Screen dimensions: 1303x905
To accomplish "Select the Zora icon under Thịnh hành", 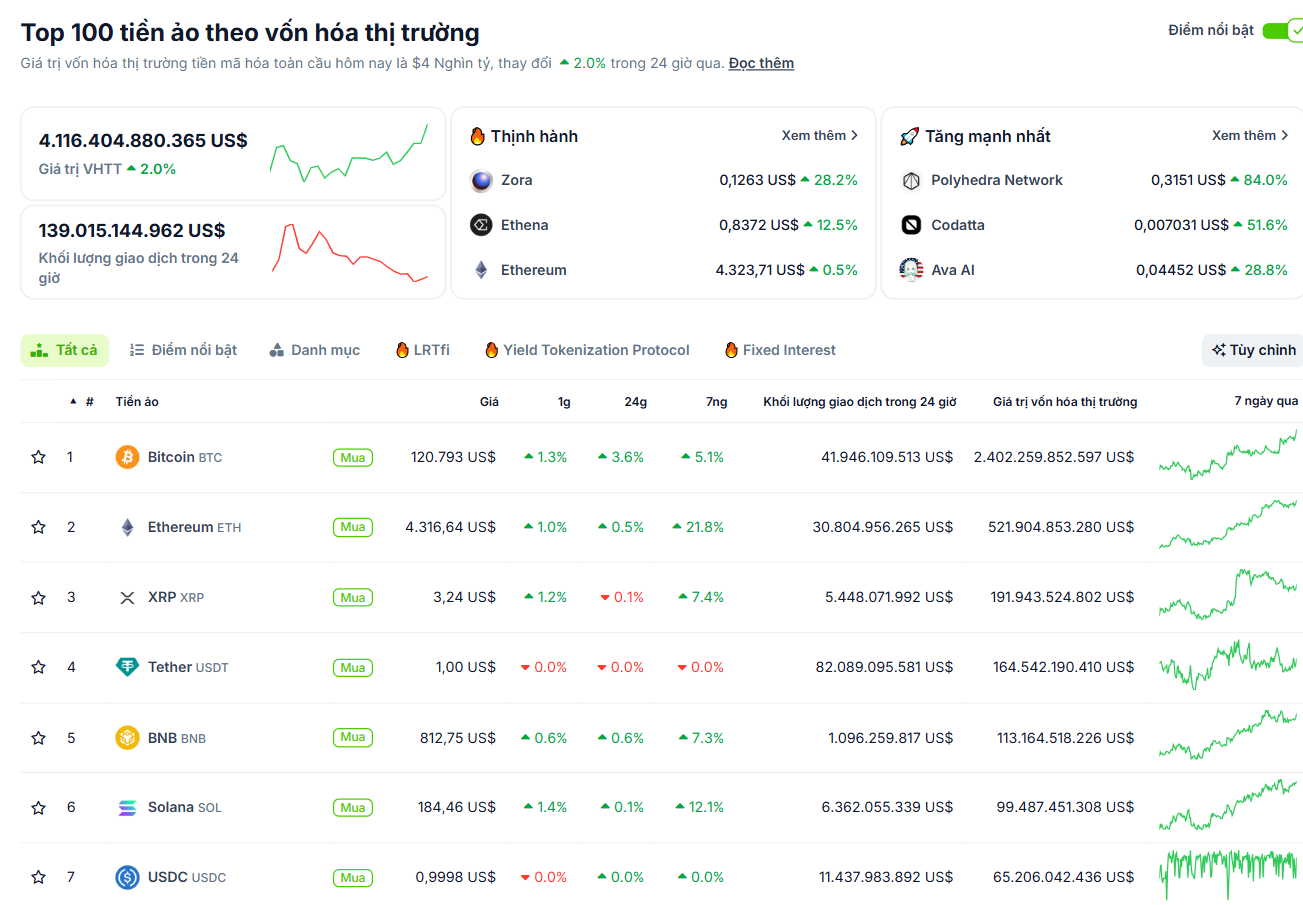I will [481, 180].
